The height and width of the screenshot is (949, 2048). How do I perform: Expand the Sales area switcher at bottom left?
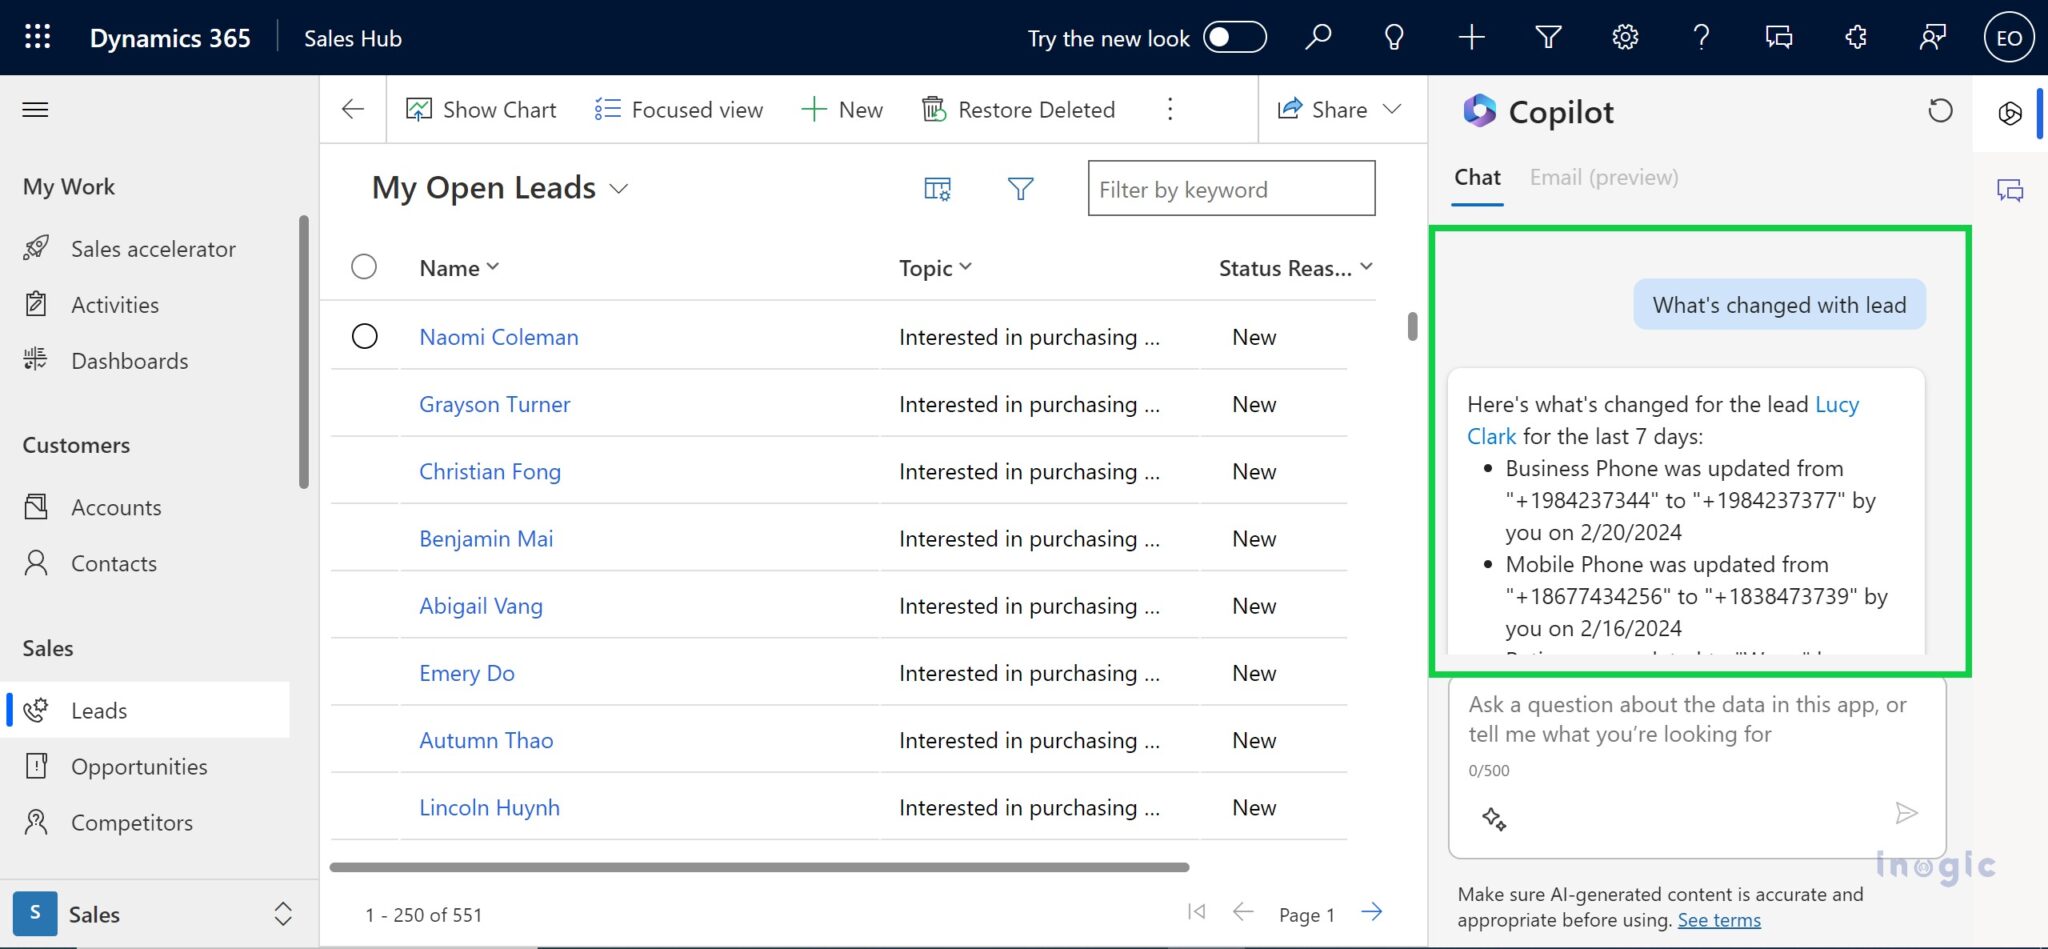[281, 913]
